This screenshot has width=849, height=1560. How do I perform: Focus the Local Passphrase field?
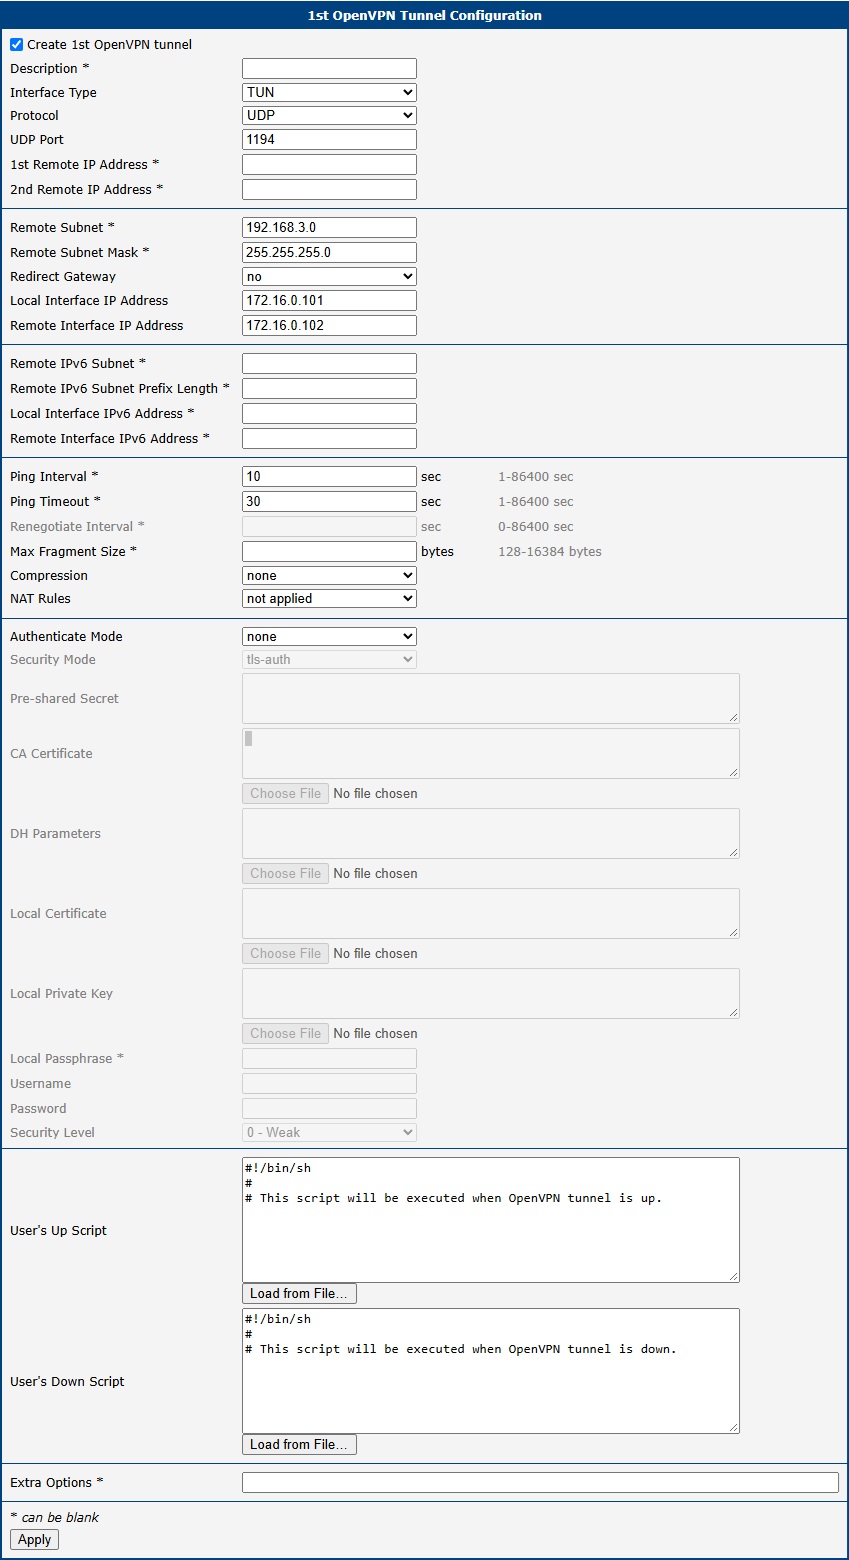(329, 1058)
